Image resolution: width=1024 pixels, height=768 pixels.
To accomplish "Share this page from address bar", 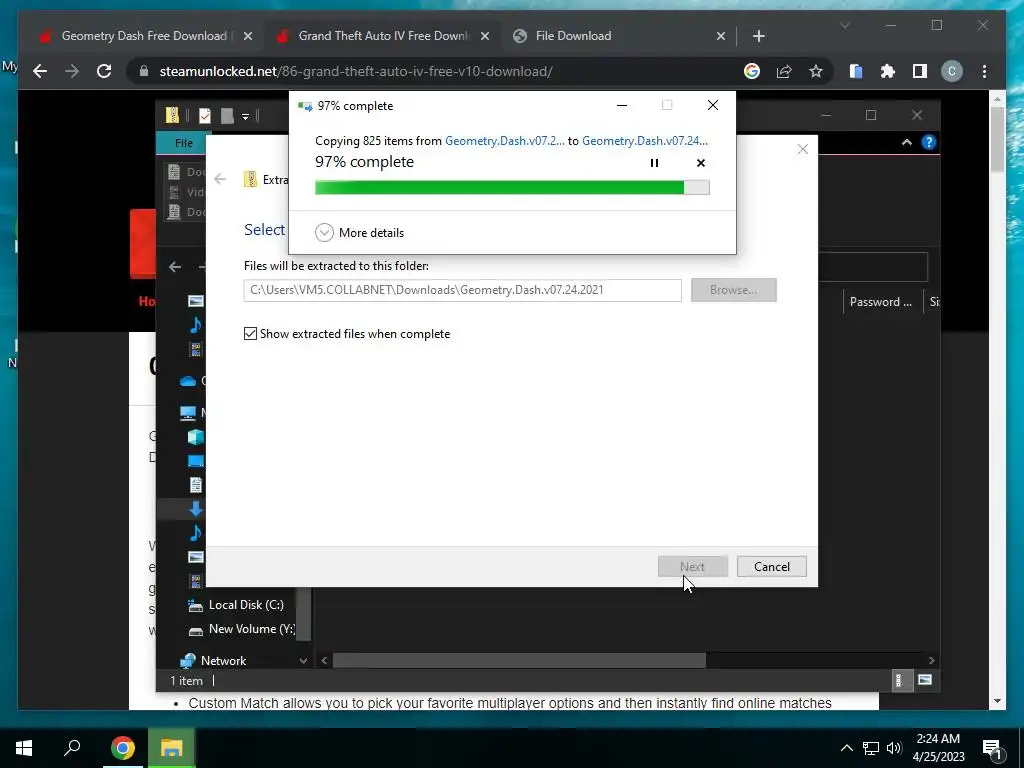I will (x=784, y=71).
